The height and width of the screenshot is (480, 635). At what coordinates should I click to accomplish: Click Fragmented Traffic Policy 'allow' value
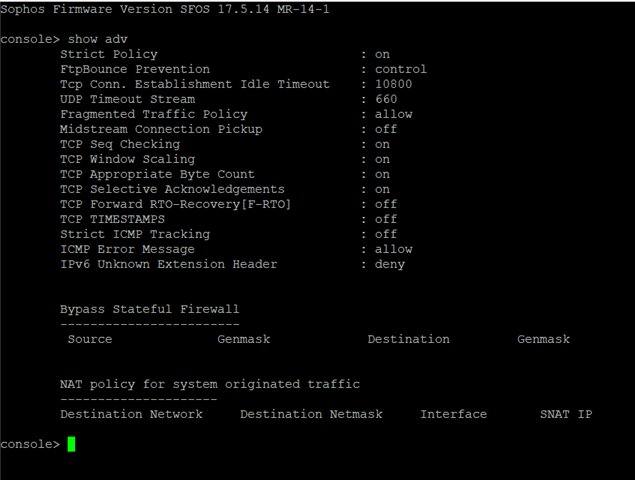[x=393, y=114]
